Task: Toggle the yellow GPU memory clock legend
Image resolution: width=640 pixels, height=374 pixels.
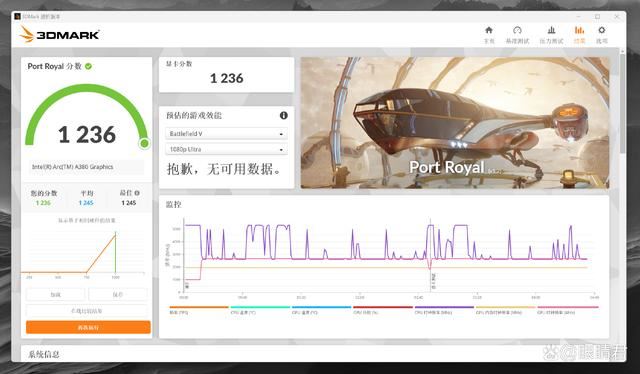Action: tap(505, 310)
